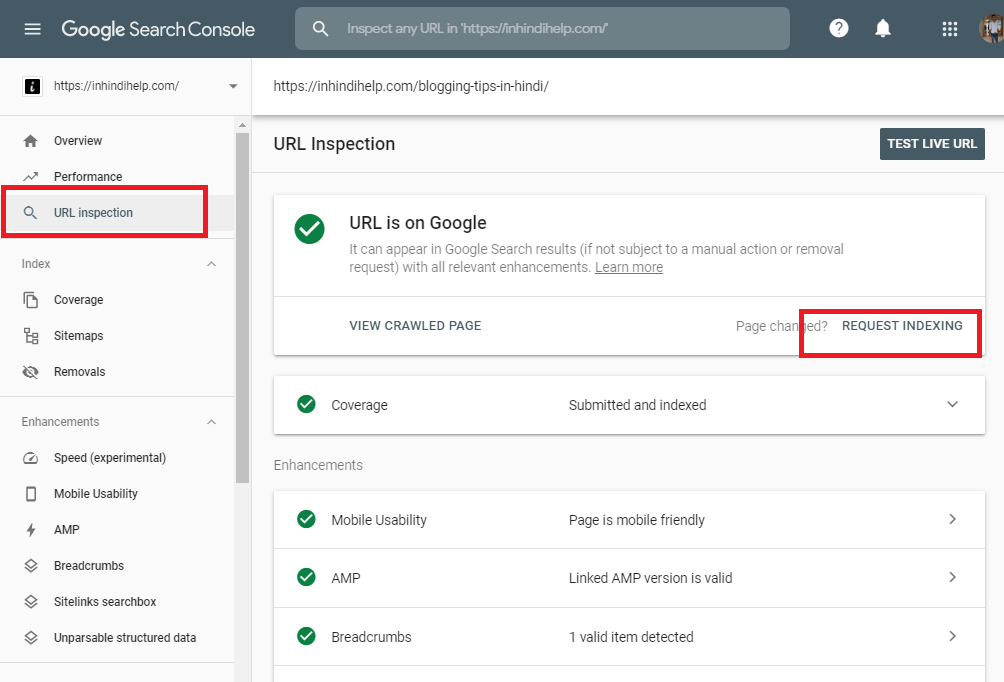Click the green check on Breadcrumbs row
This screenshot has height=682, width=1004.
coord(306,636)
